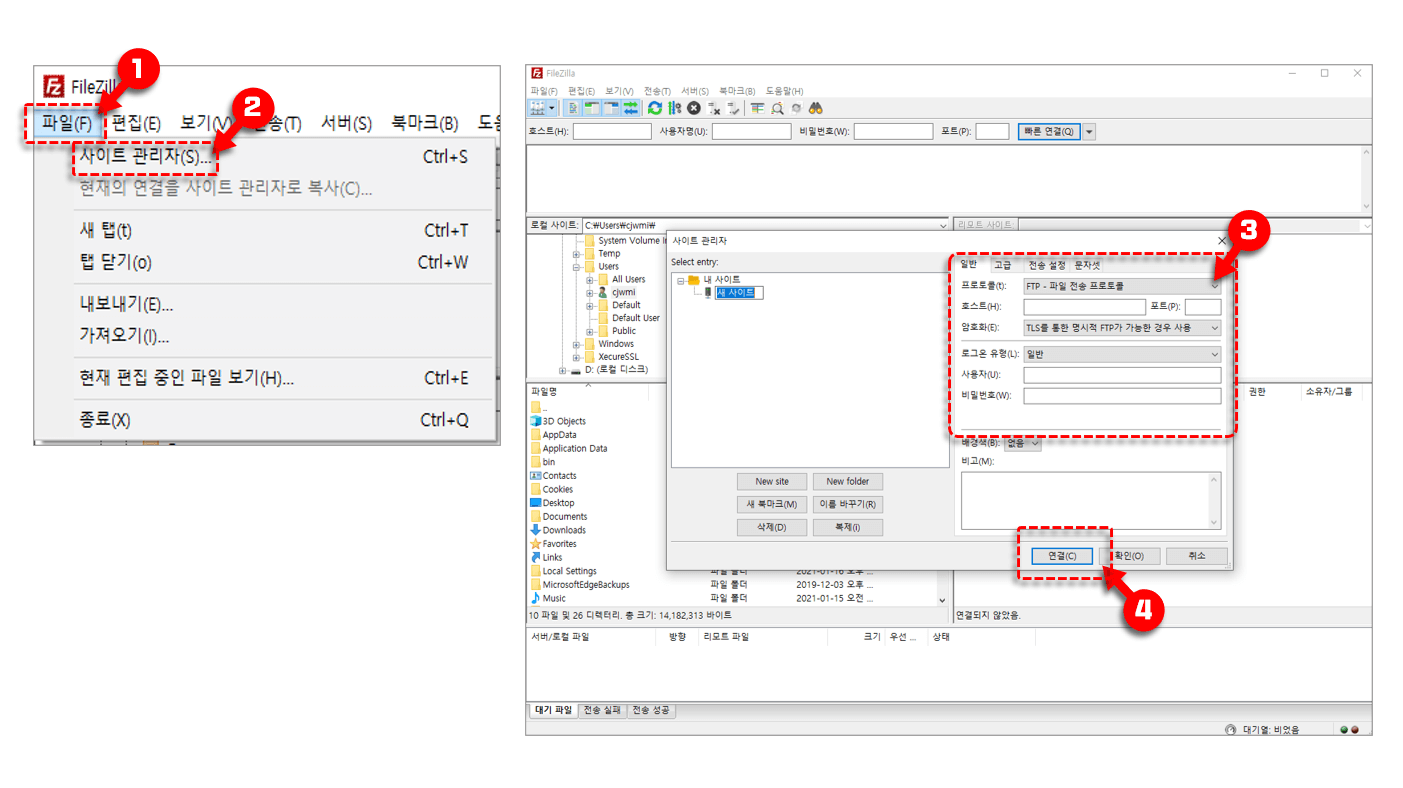Open the 배경색 color dropdown

(1022, 442)
